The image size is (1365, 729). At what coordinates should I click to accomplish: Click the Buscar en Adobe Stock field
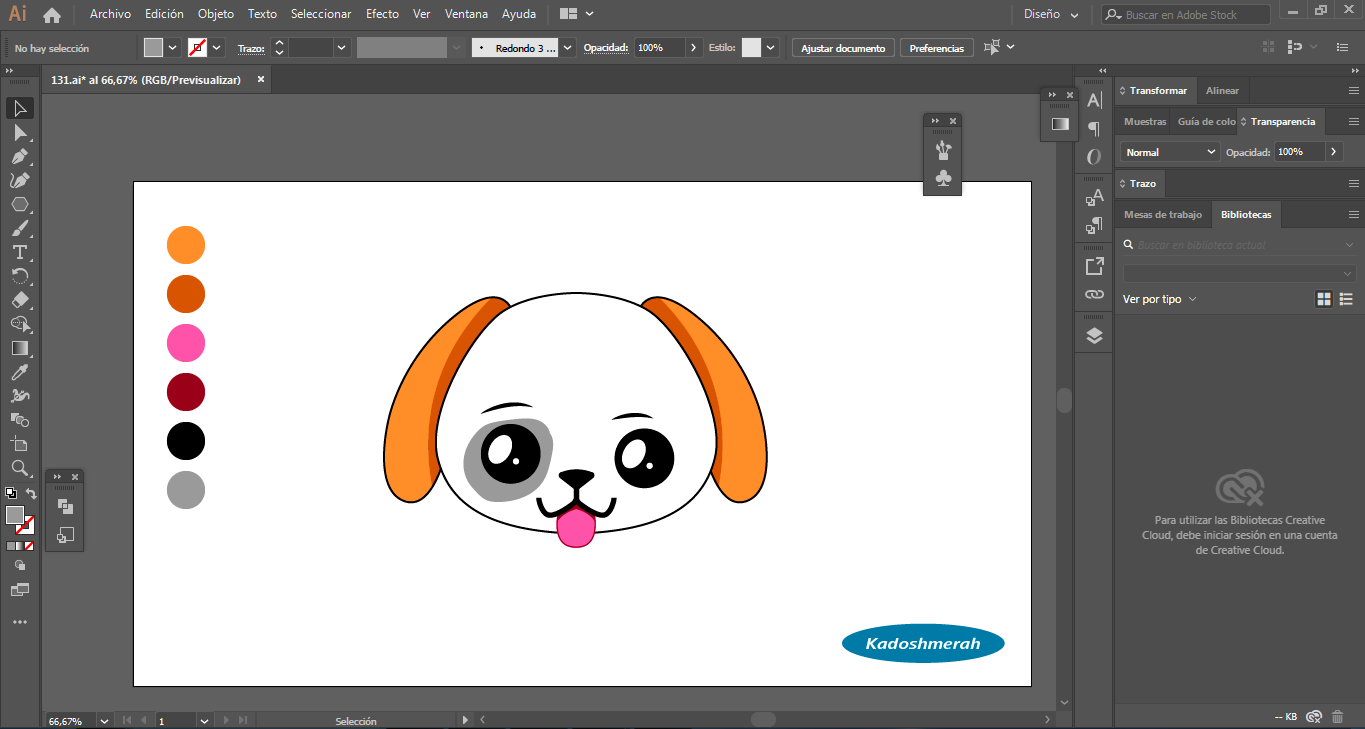(1186, 15)
